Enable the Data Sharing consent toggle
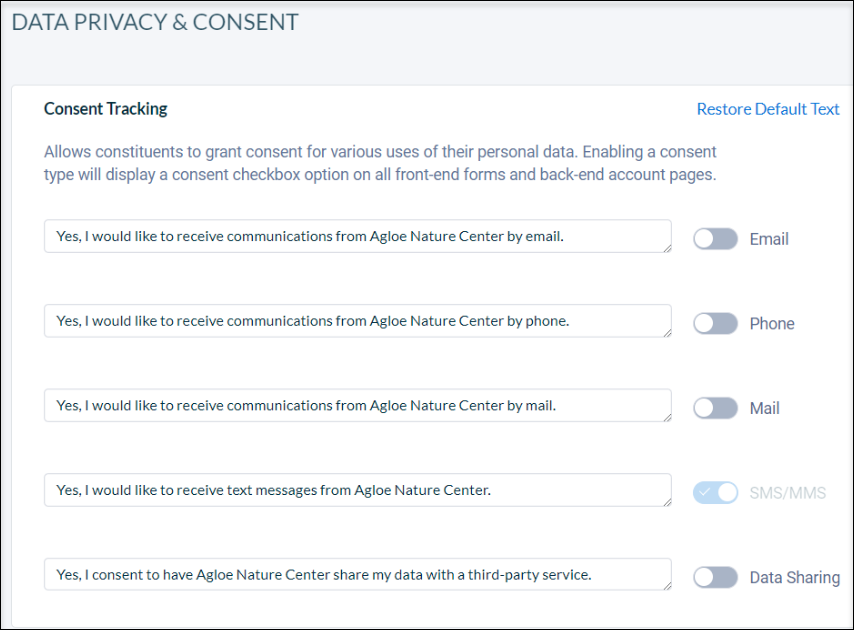Viewport: 854px width, 630px height. [715, 577]
